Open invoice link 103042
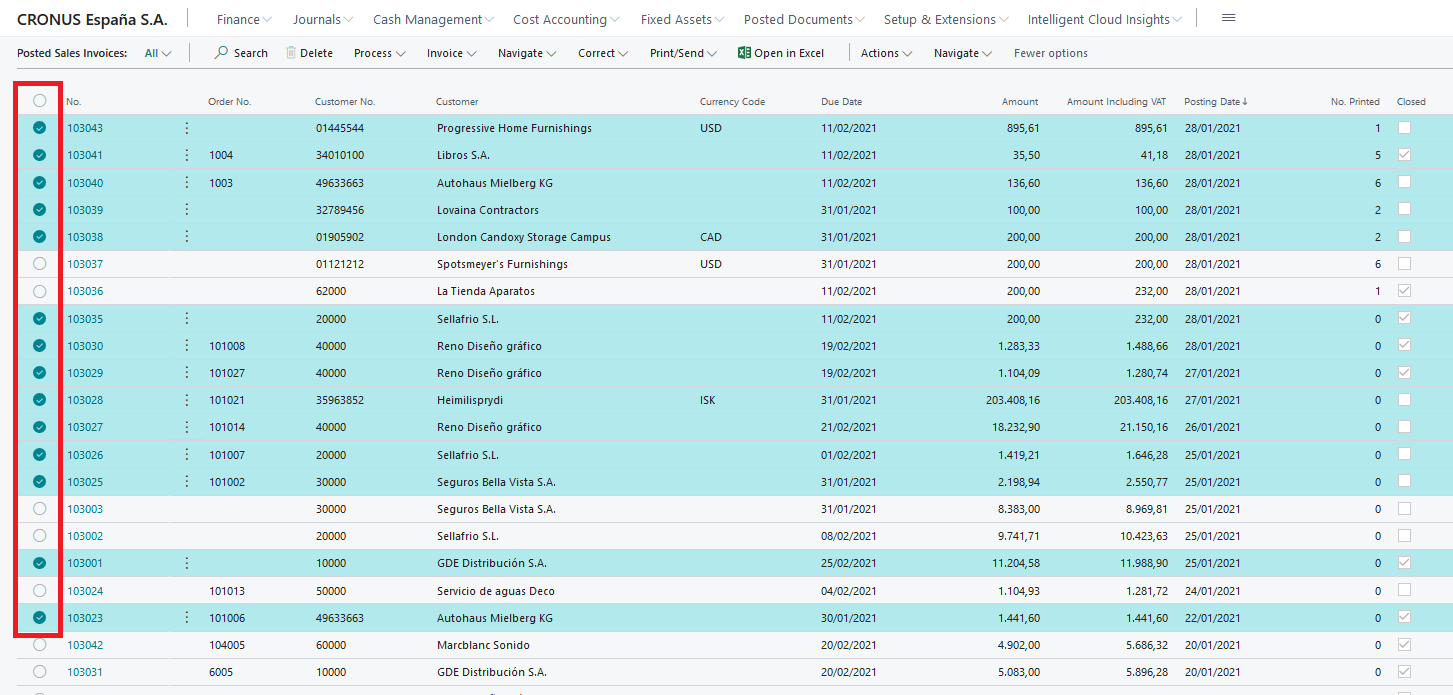 tap(85, 645)
